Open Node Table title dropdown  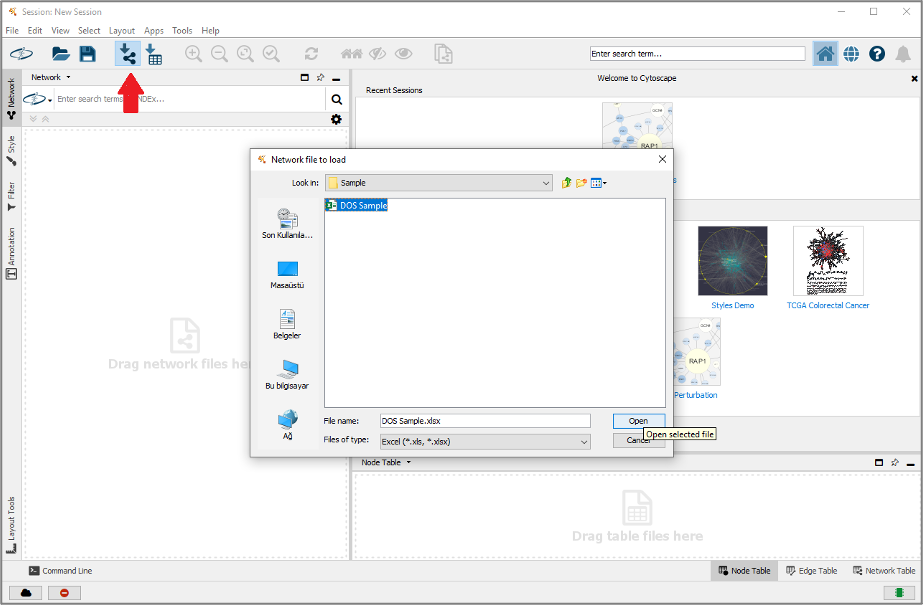[408, 462]
